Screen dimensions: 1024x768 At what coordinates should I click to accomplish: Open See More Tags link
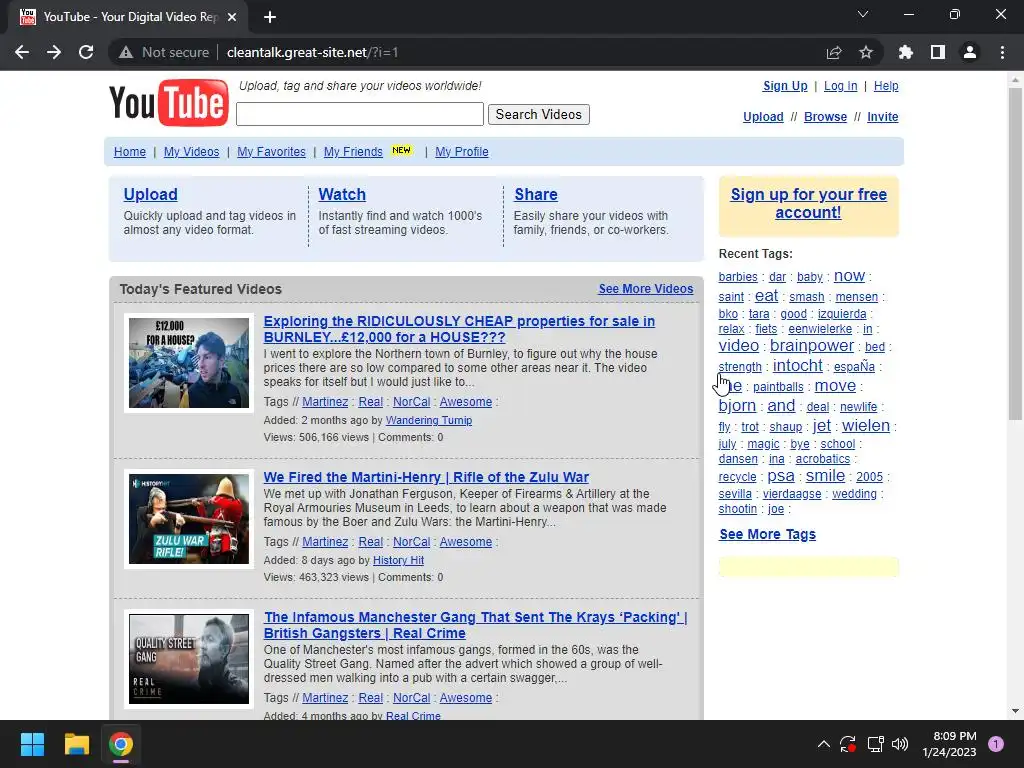[x=767, y=534]
